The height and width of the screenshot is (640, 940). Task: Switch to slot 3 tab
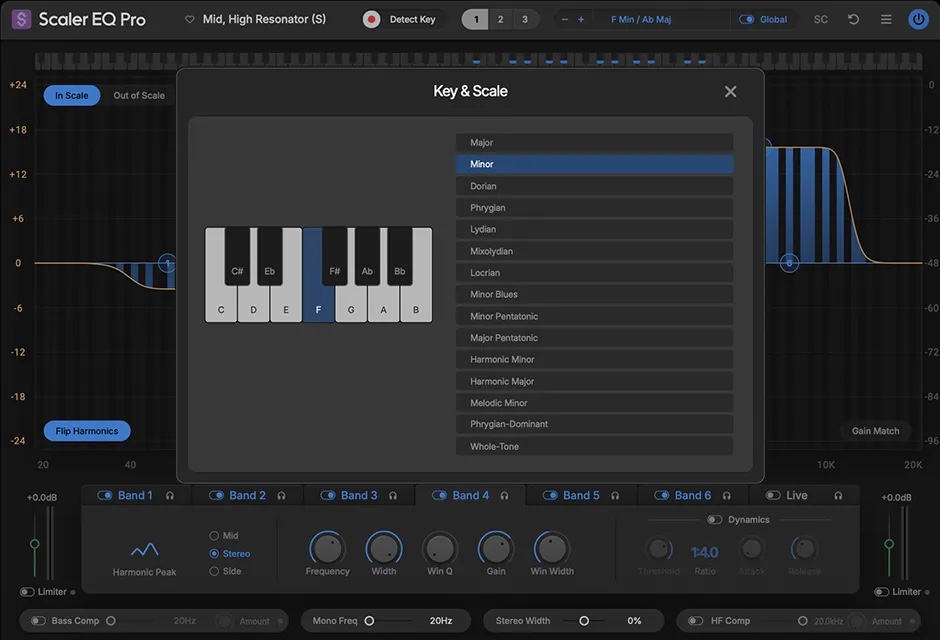(525, 19)
